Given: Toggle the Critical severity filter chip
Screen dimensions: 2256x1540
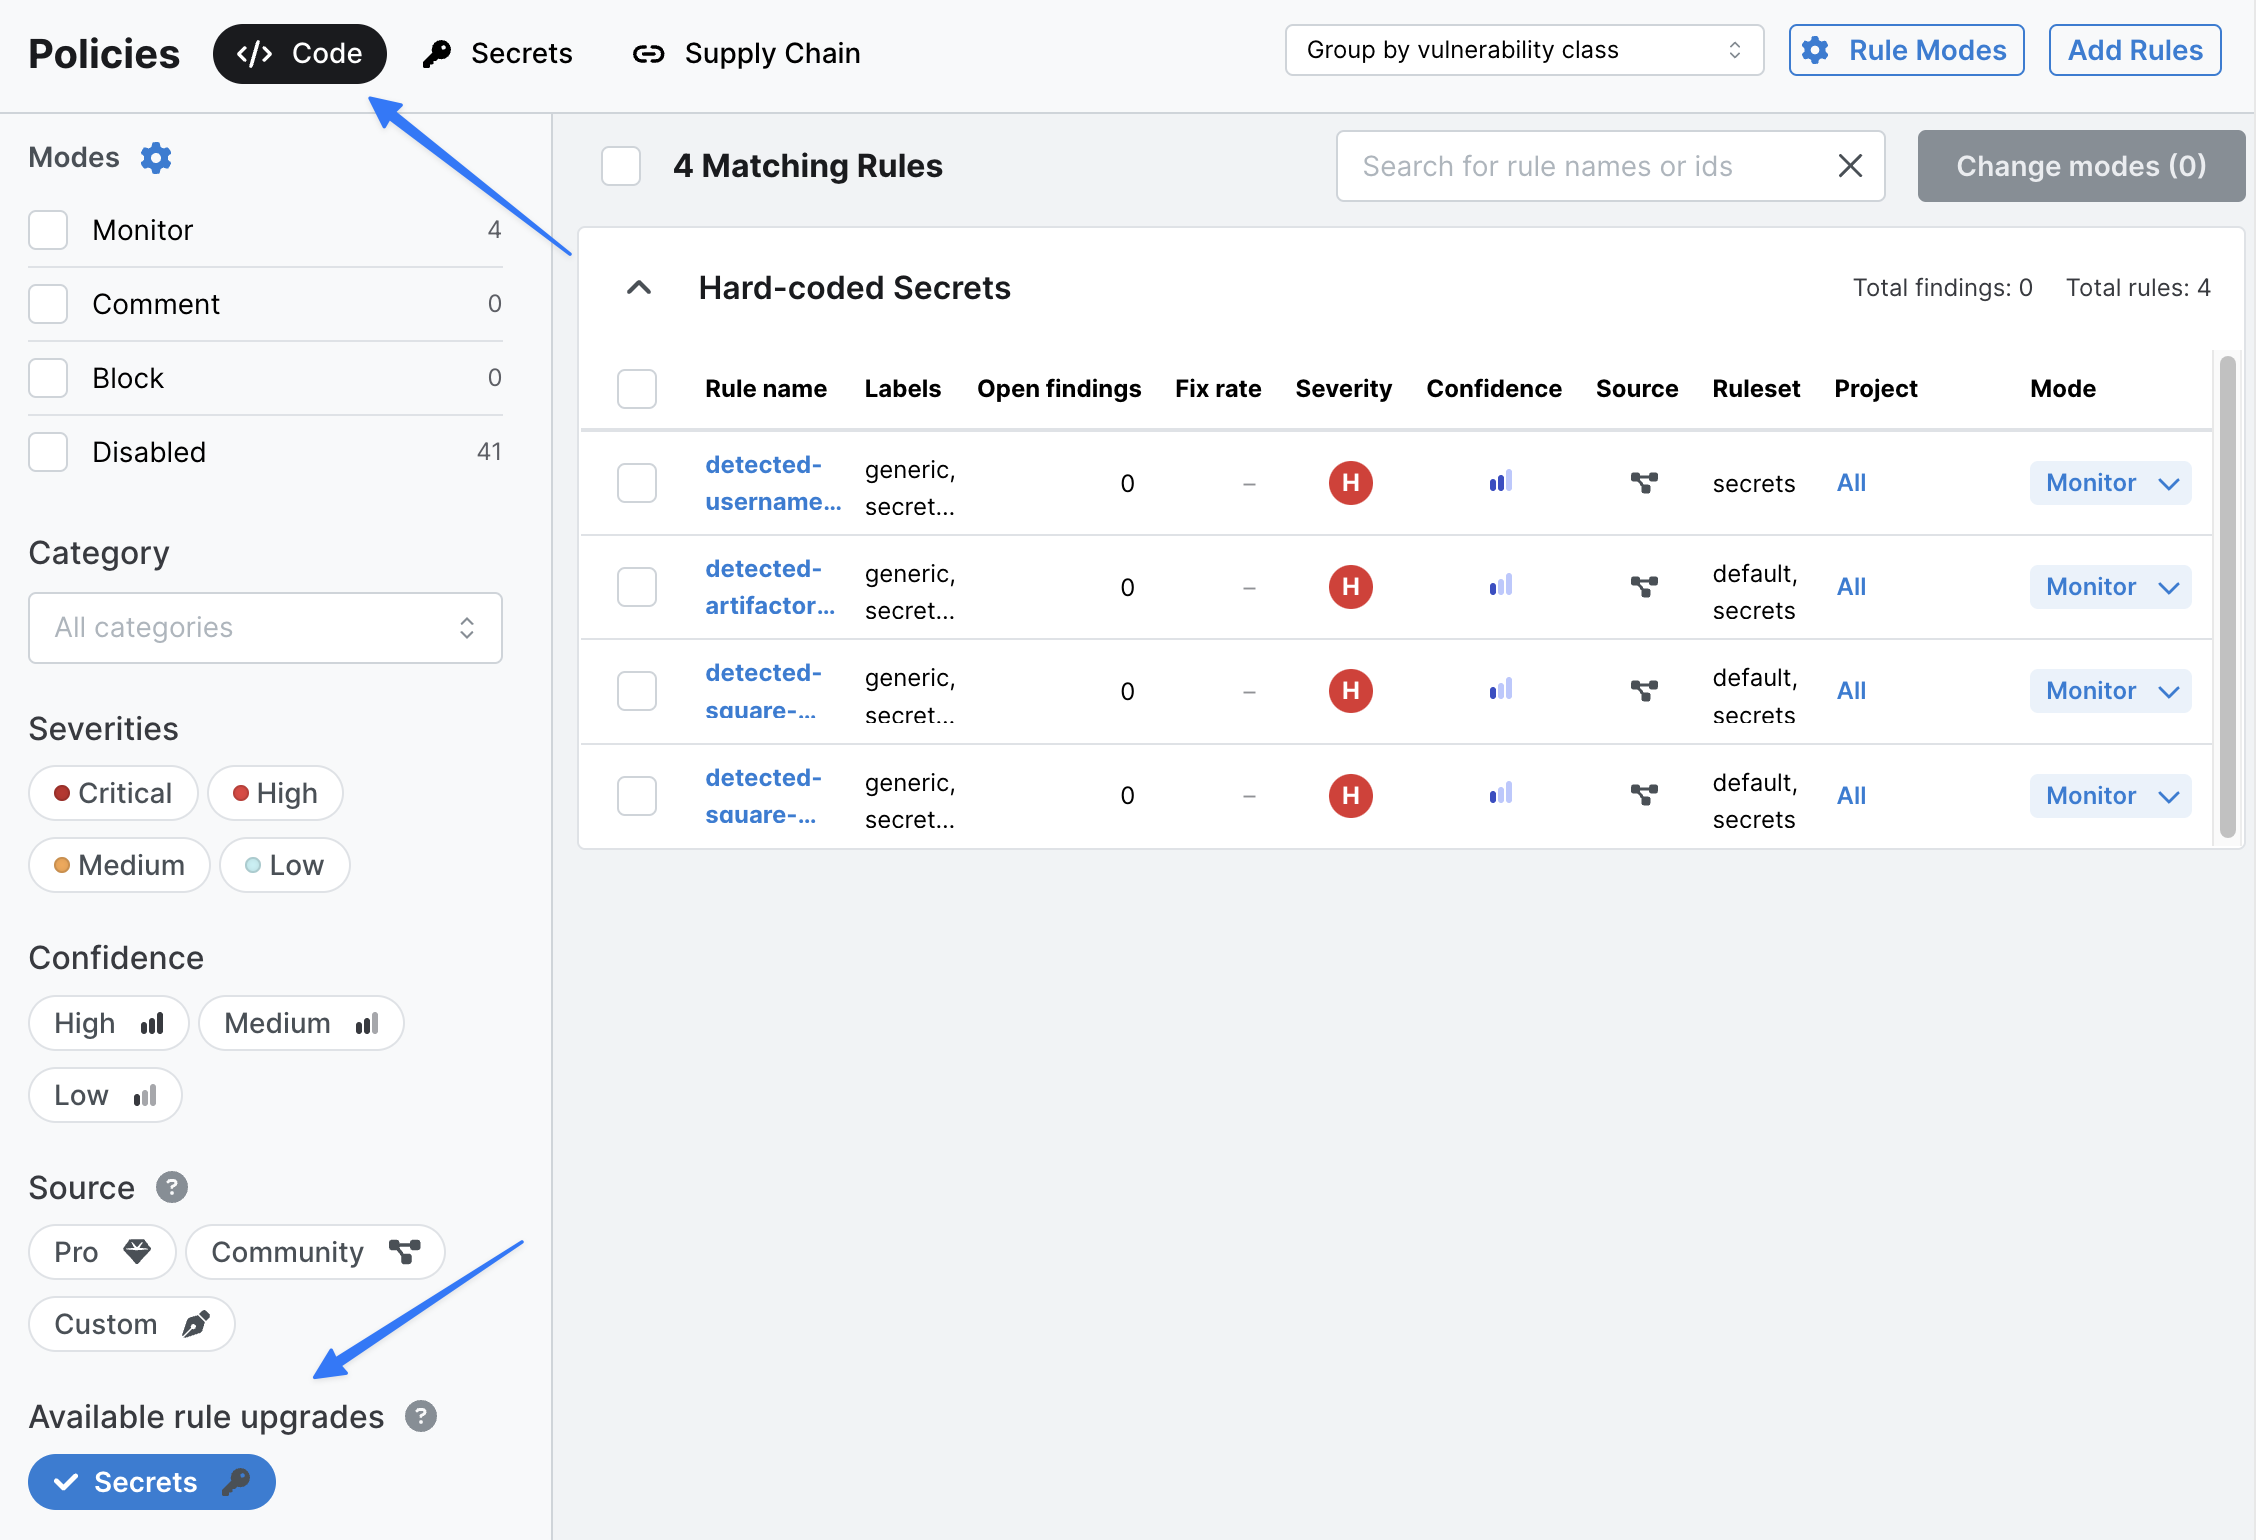Looking at the screenshot, I should 113,793.
